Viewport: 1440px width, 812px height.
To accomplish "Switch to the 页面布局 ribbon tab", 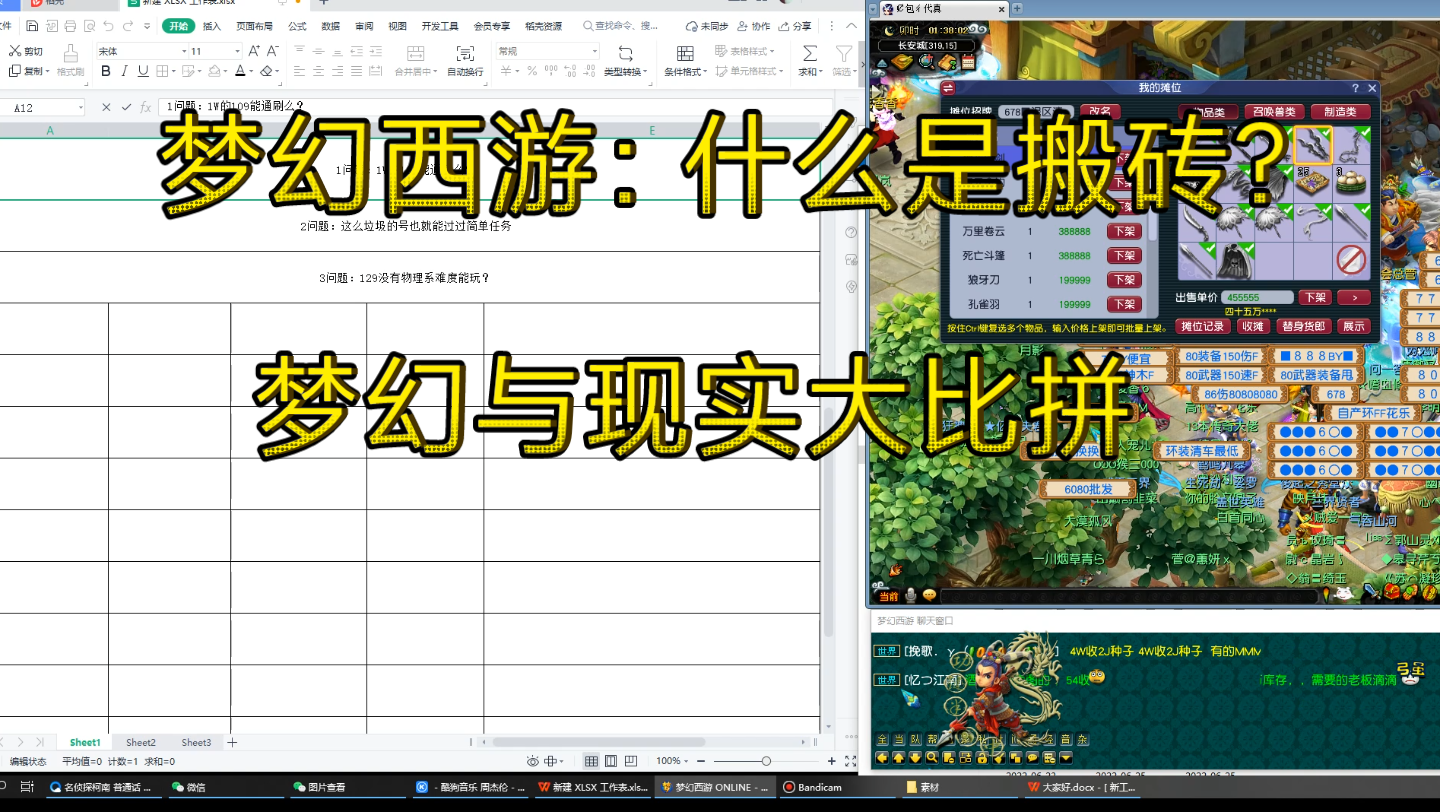I will point(254,26).
